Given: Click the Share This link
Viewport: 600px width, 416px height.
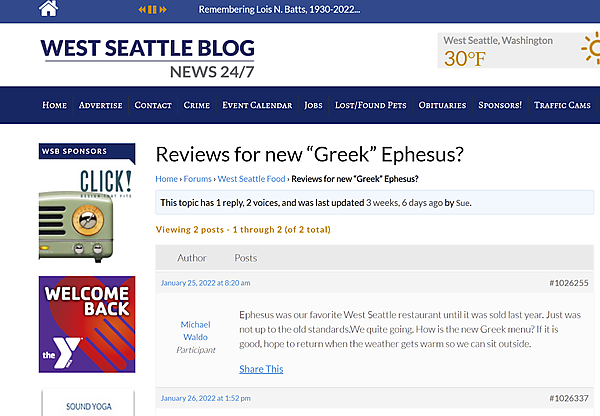Looking at the screenshot, I should point(261,369).
